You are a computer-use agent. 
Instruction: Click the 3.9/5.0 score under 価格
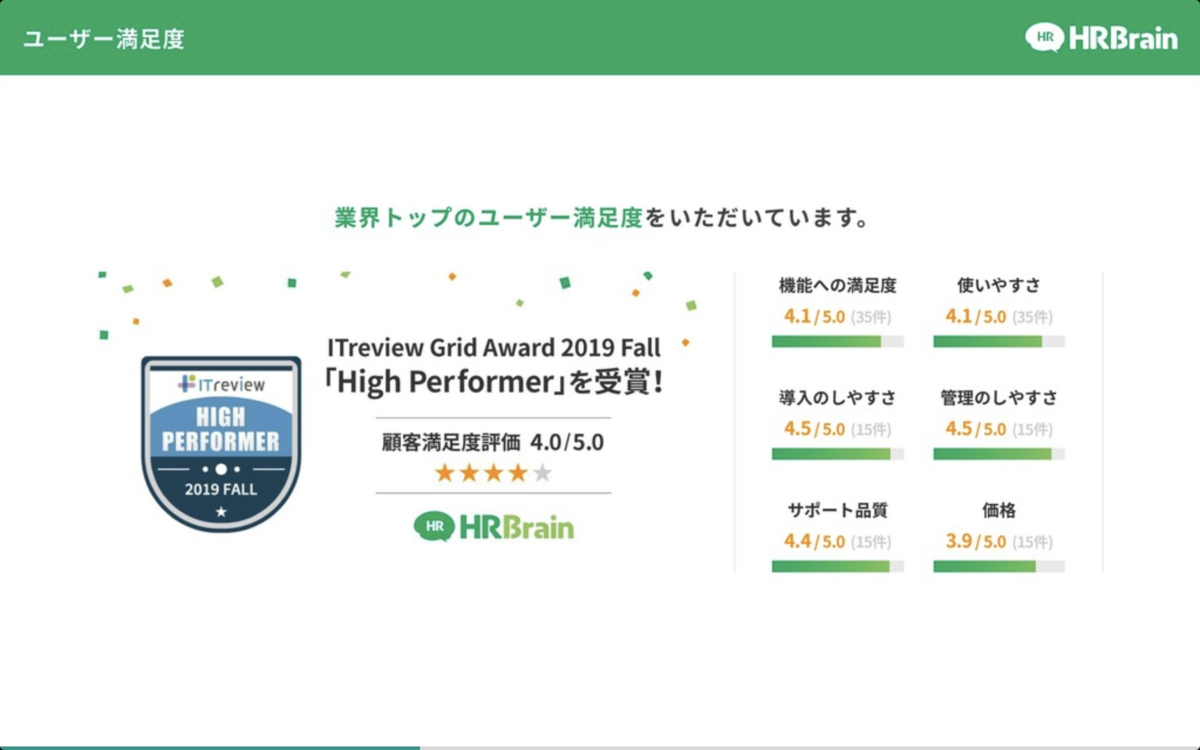point(976,542)
